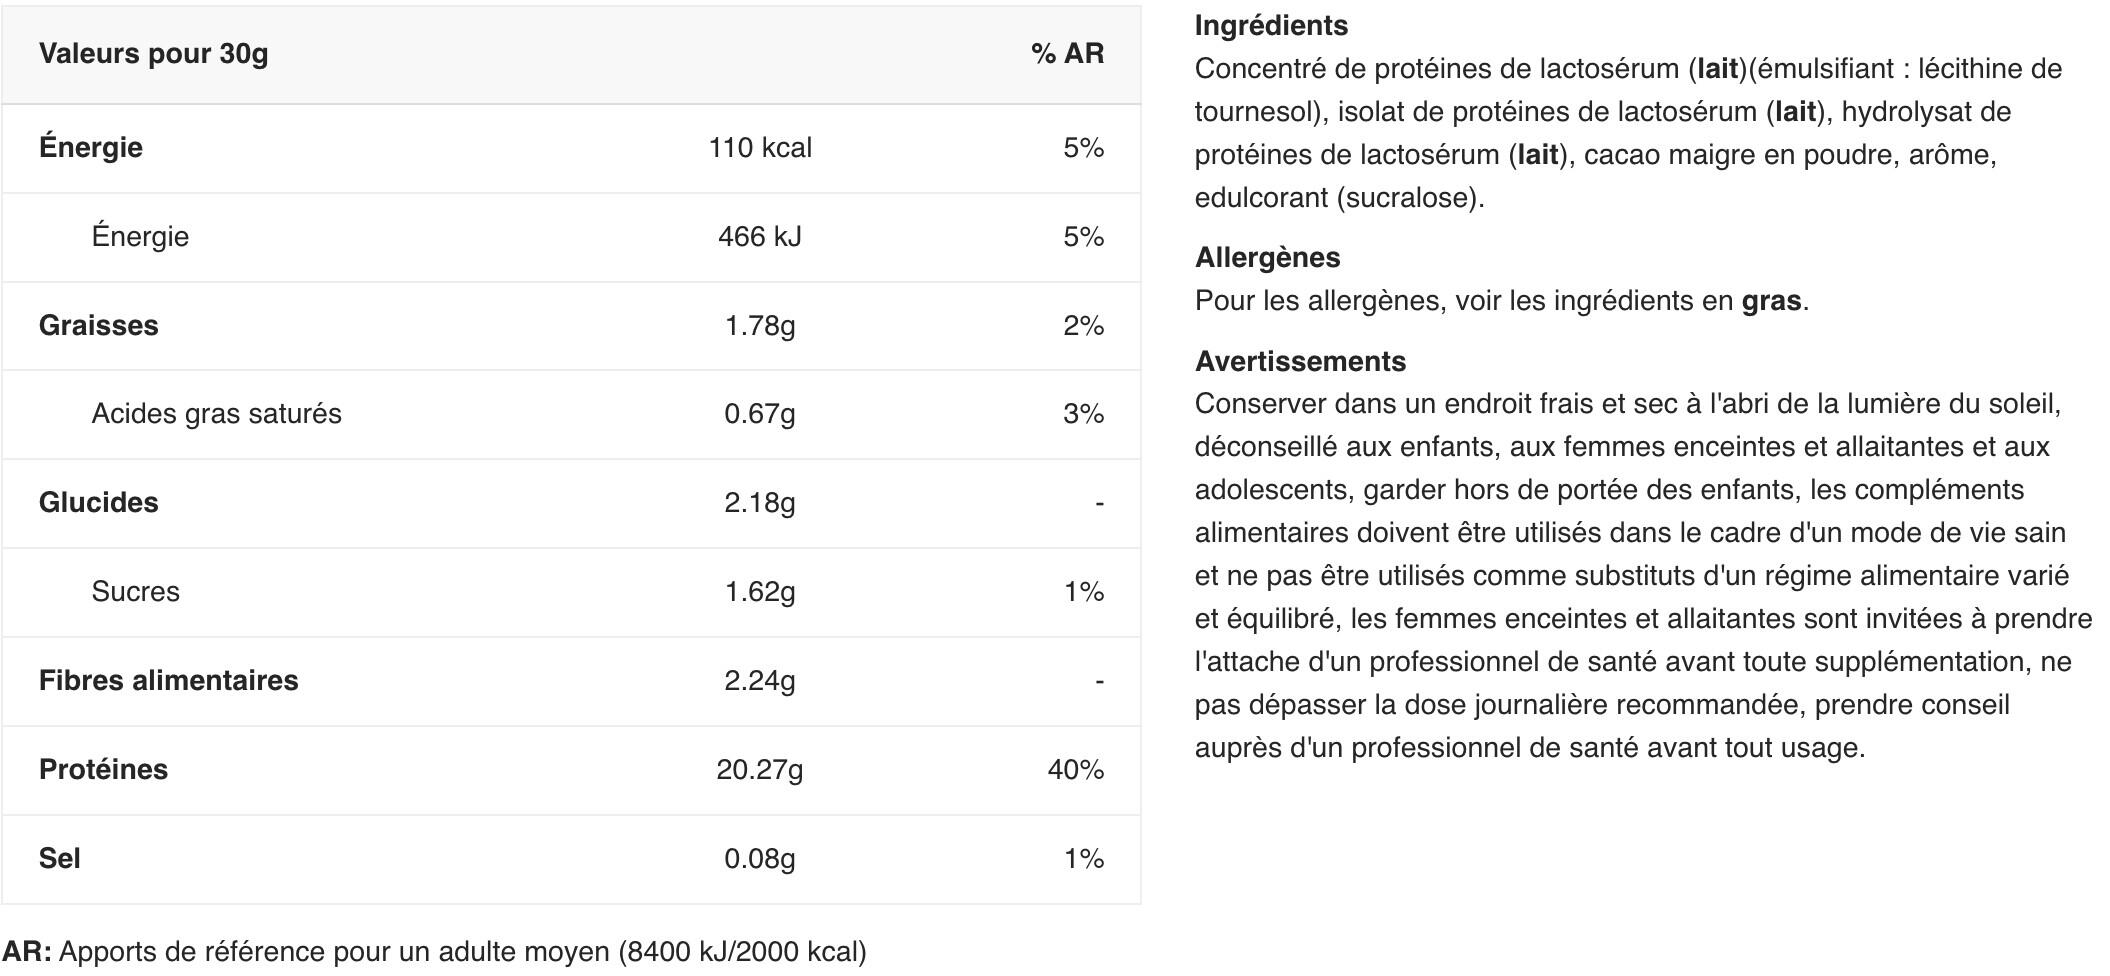Select the 'Sel' row label
The width and height of the screenshot is (2110, 976).
pyautogui.click(x=59, y=859)
